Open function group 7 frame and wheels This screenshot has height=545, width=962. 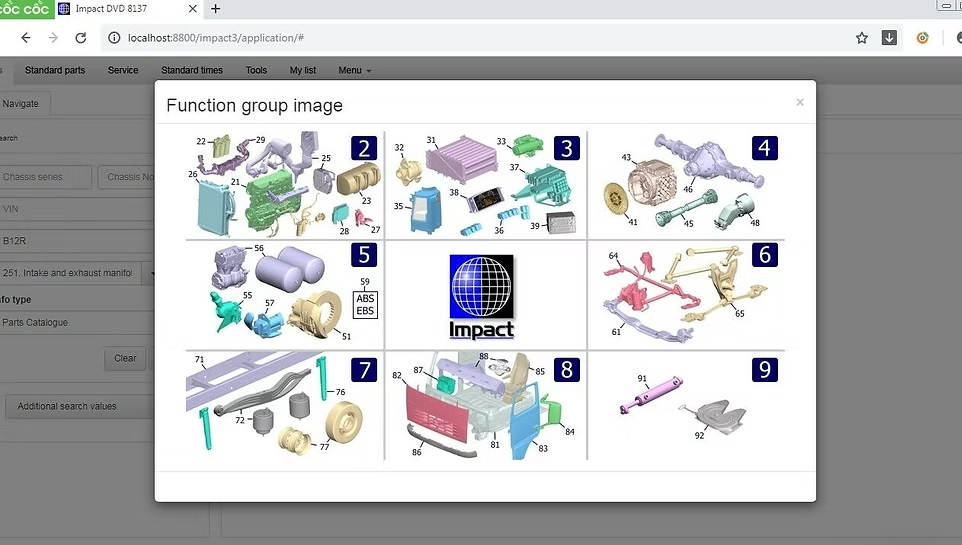tap(285, 405)
